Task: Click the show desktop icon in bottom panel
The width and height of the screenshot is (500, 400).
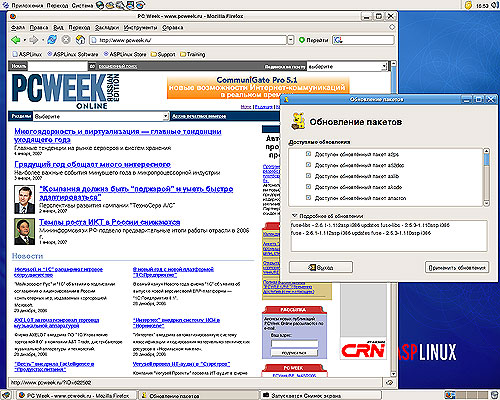Action: tap(6, 395)
